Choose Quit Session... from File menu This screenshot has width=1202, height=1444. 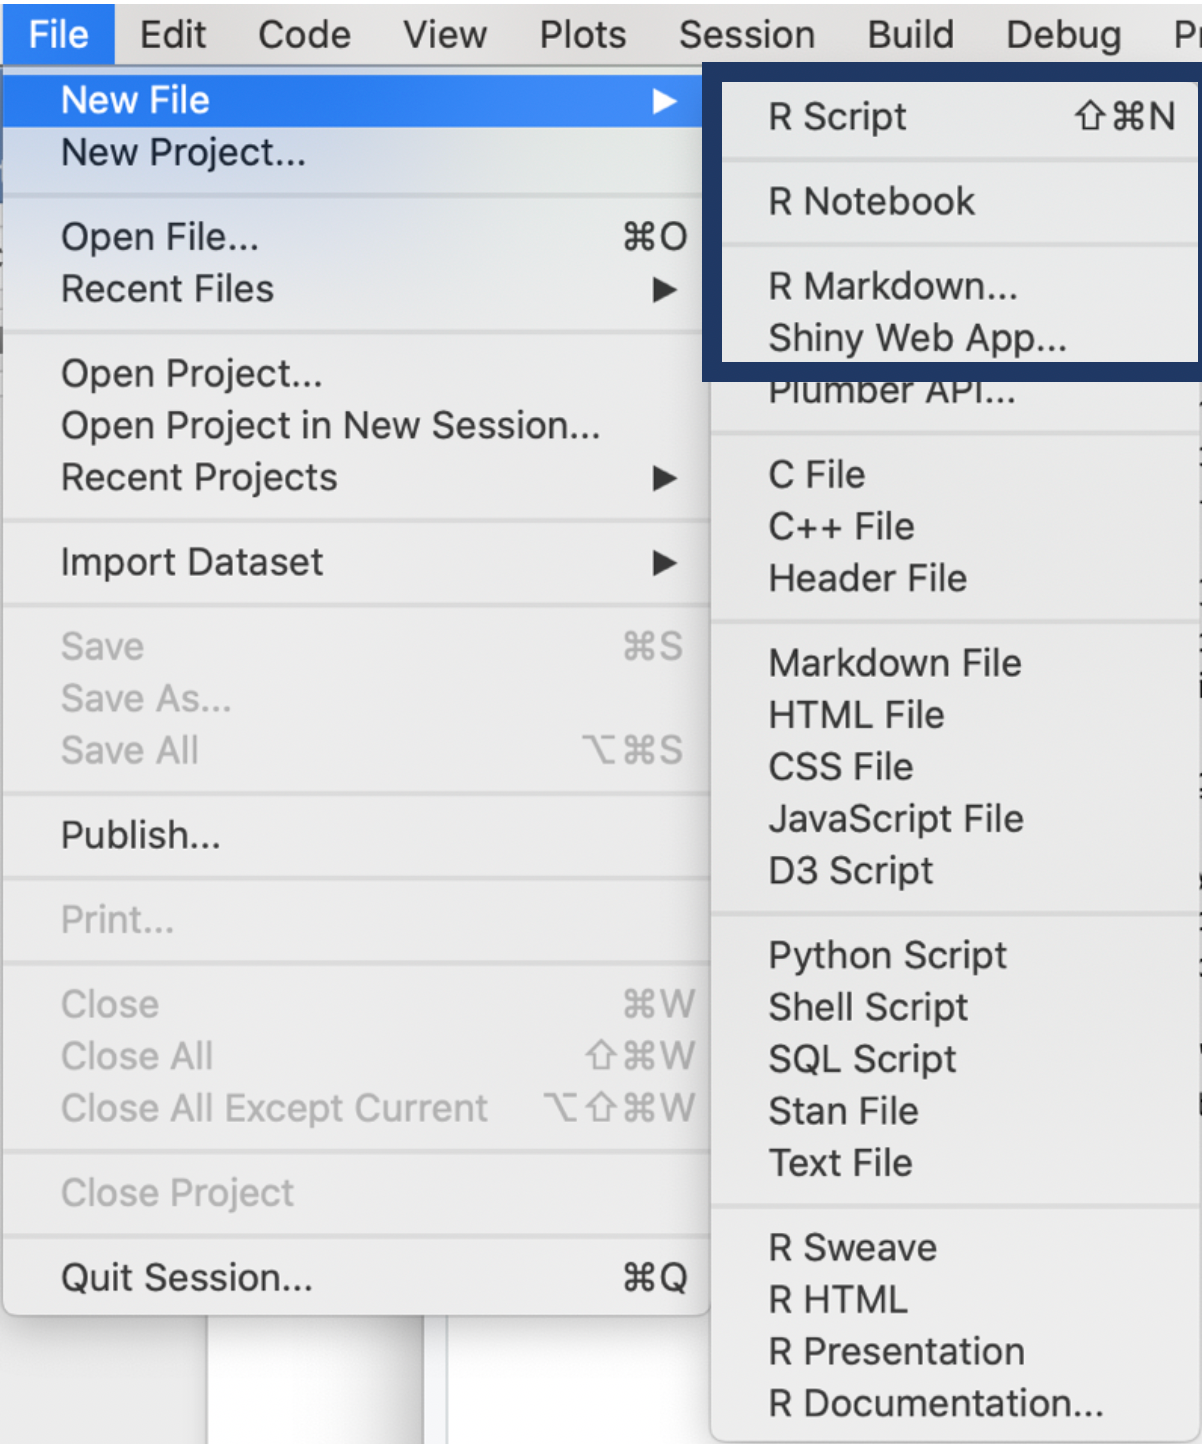tap(187, 1278)
